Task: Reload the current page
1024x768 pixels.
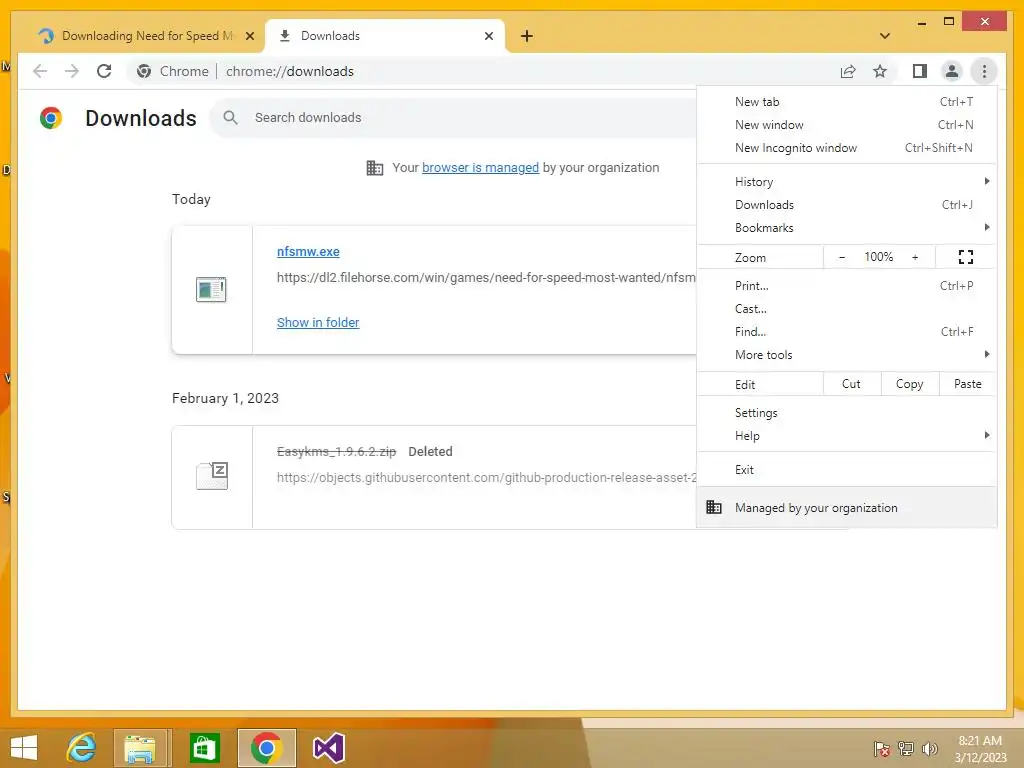Action: 104,71
